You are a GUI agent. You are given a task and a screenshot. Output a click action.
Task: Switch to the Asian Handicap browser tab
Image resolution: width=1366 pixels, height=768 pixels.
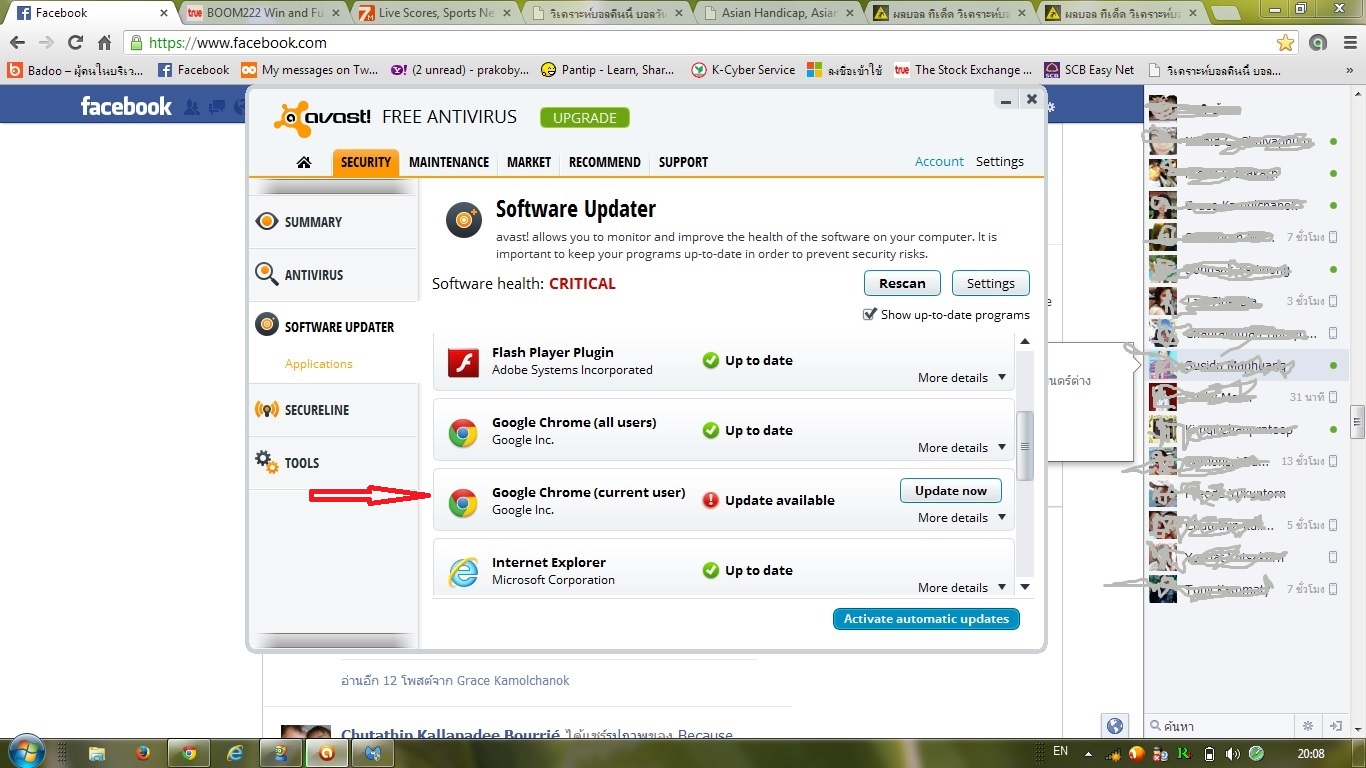(x=778, y=13)
